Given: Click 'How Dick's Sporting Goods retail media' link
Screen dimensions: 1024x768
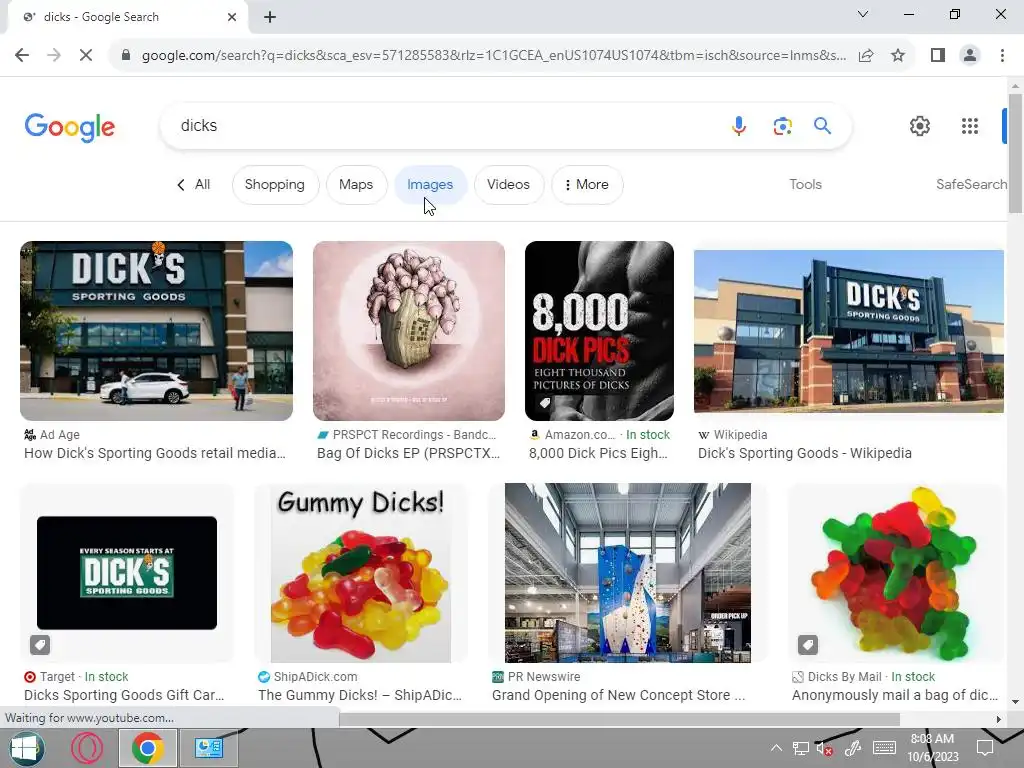Looking at the screenshot, I should pyautogui.click(x=155, y=453).
